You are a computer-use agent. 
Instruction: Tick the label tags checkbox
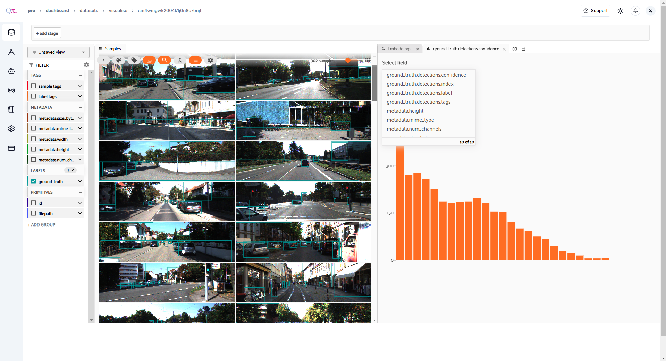click(x=34, y=96)
